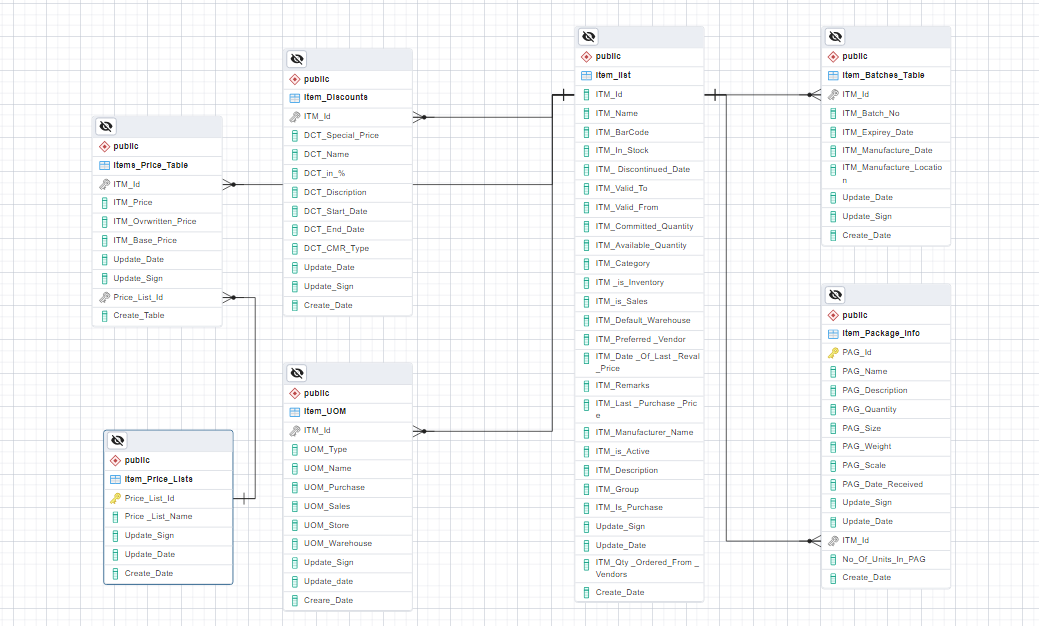Click the key icon next to ITM_Id in Item_Discounts
Viewport: 1039px width, 626px height.
click(295, 116)
